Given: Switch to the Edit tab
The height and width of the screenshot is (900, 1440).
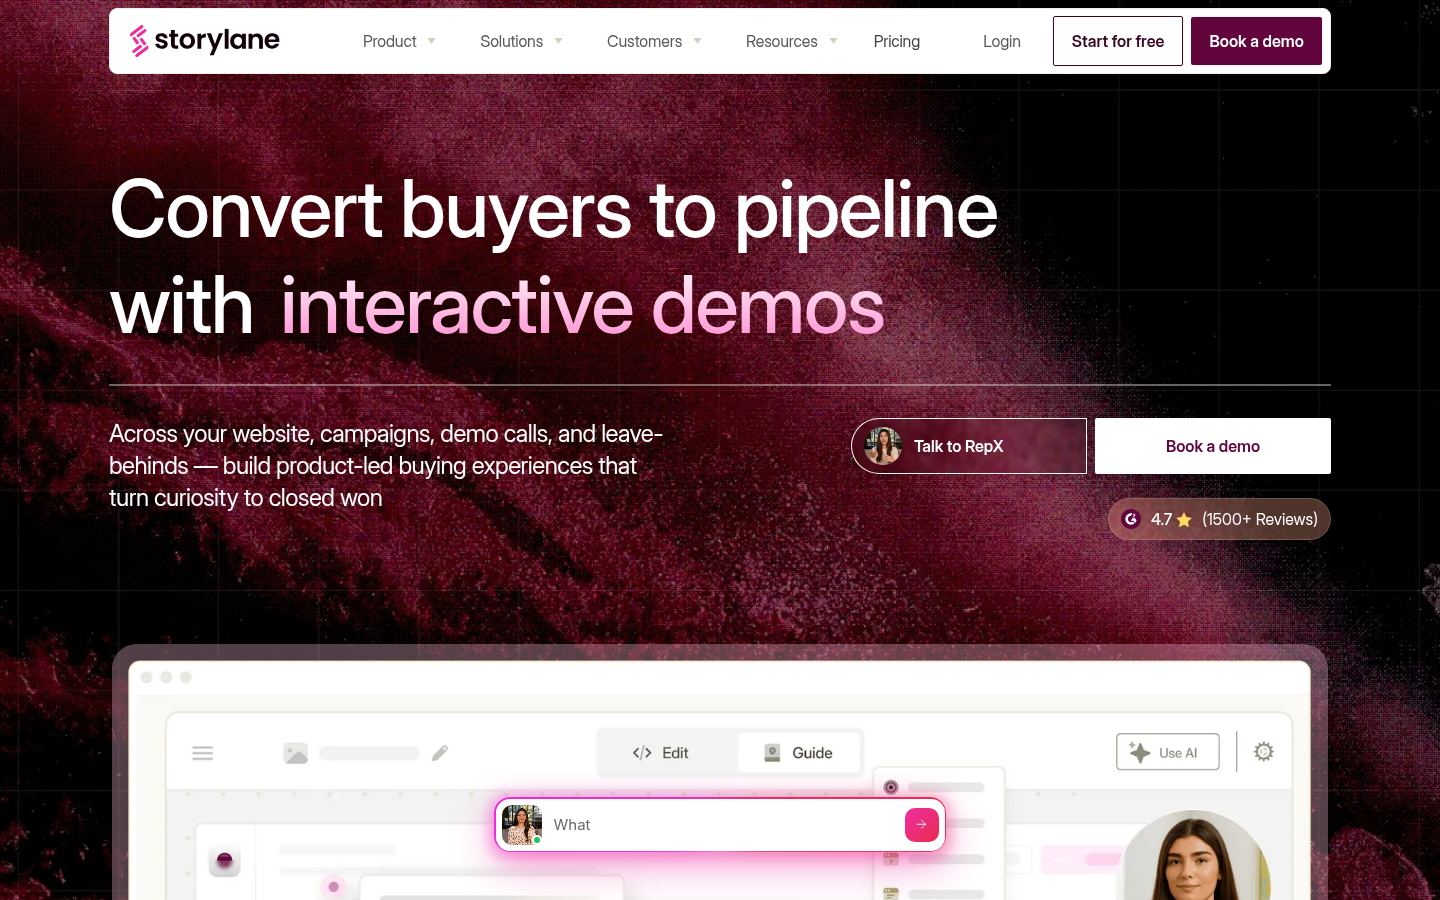Looking at the screenshot, I should pyautogui.click(x=661, y=753).
